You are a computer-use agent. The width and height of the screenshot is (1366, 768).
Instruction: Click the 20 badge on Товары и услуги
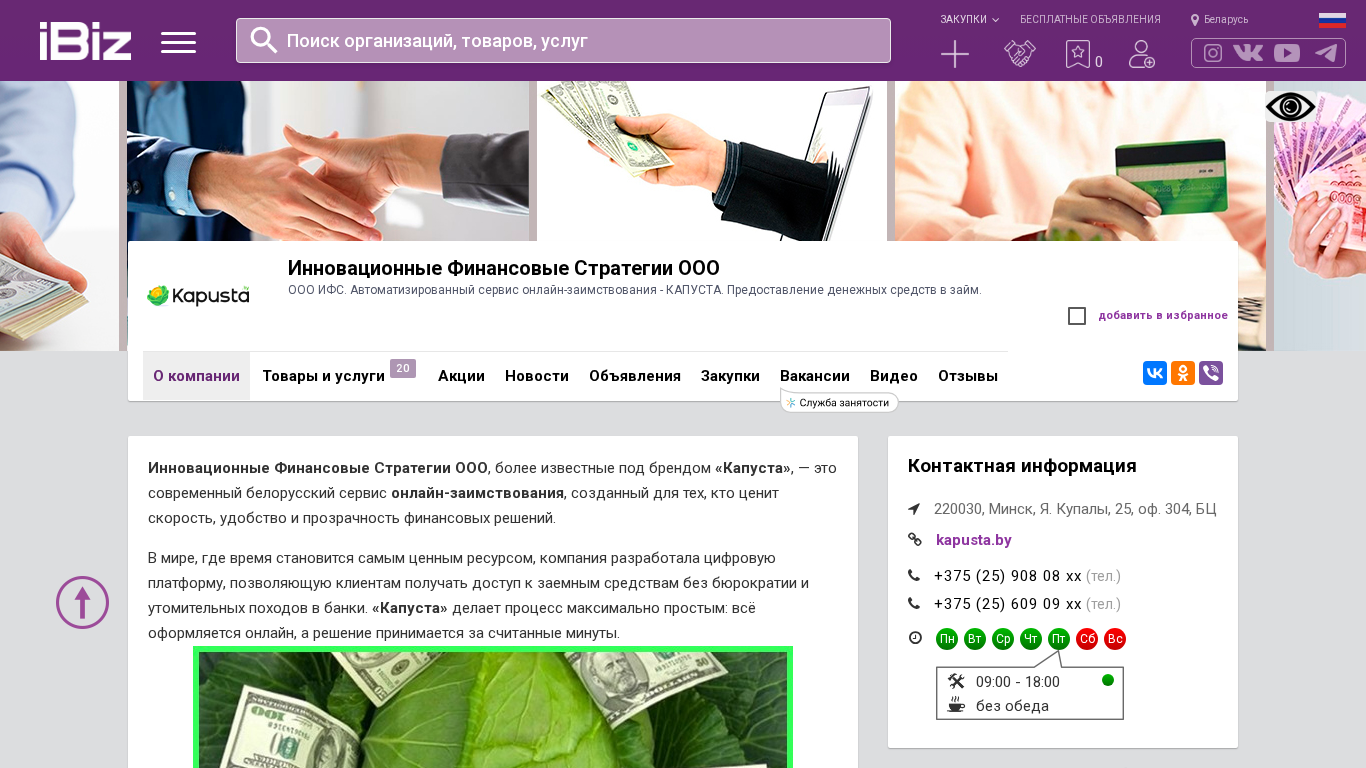403,368
